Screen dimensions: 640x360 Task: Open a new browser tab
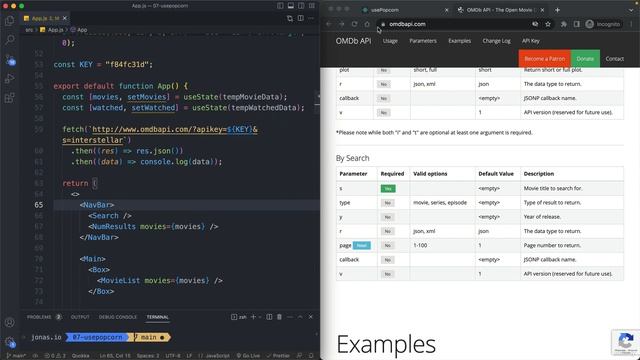point(557,10)
